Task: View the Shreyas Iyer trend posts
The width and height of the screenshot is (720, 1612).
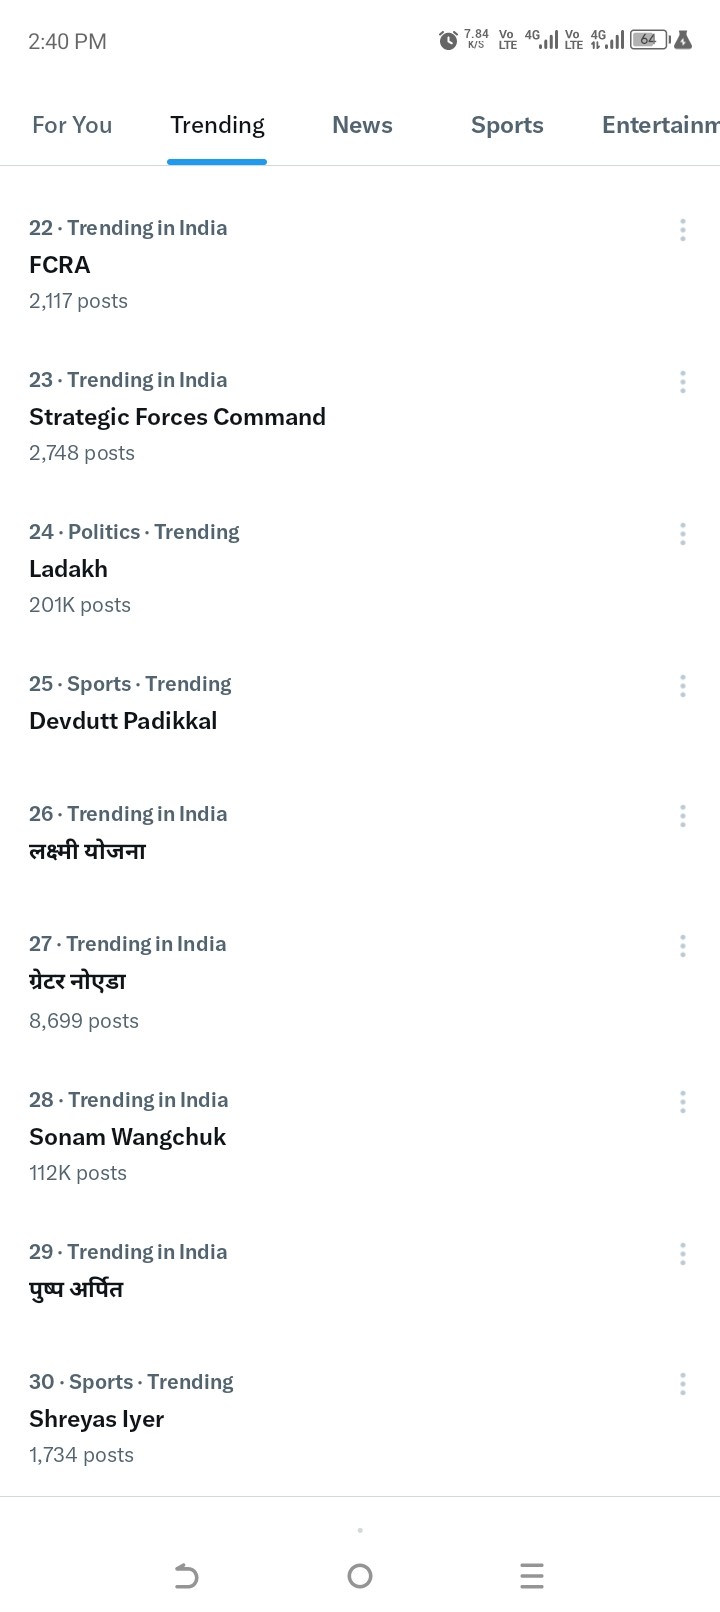Action: coord(97,1419)
